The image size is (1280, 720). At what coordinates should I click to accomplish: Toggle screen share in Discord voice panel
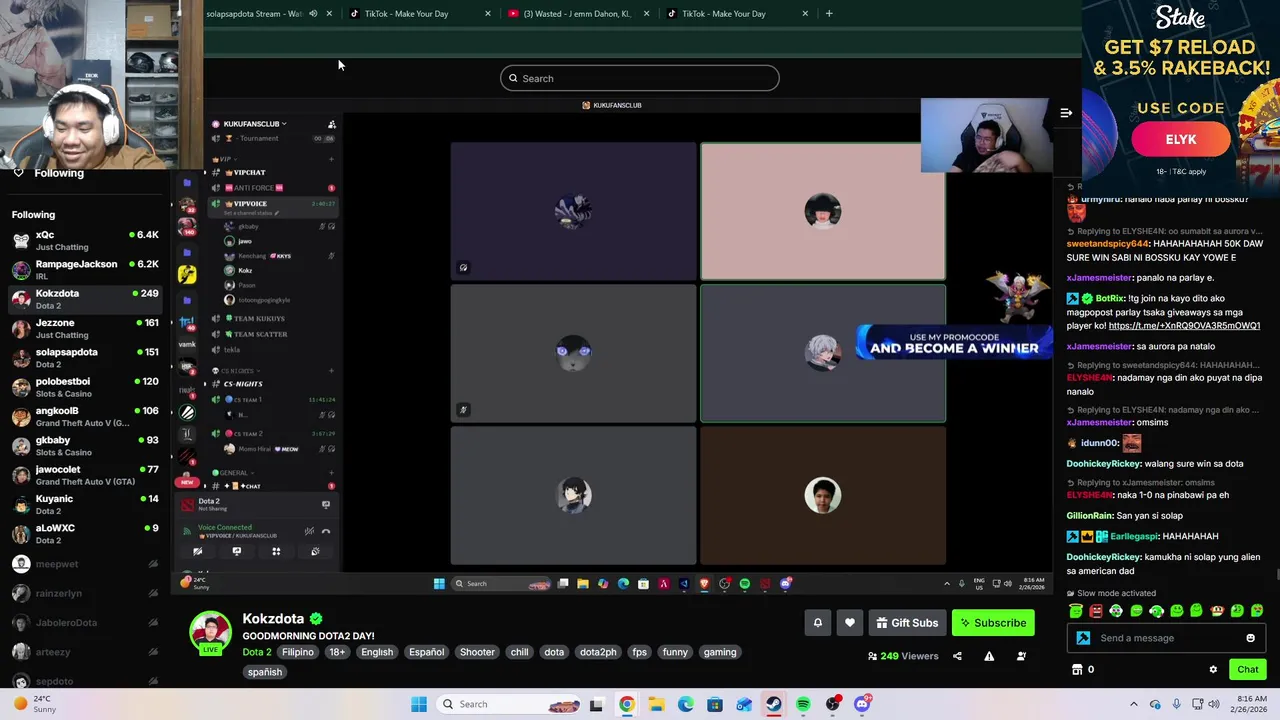coord(237,551)
